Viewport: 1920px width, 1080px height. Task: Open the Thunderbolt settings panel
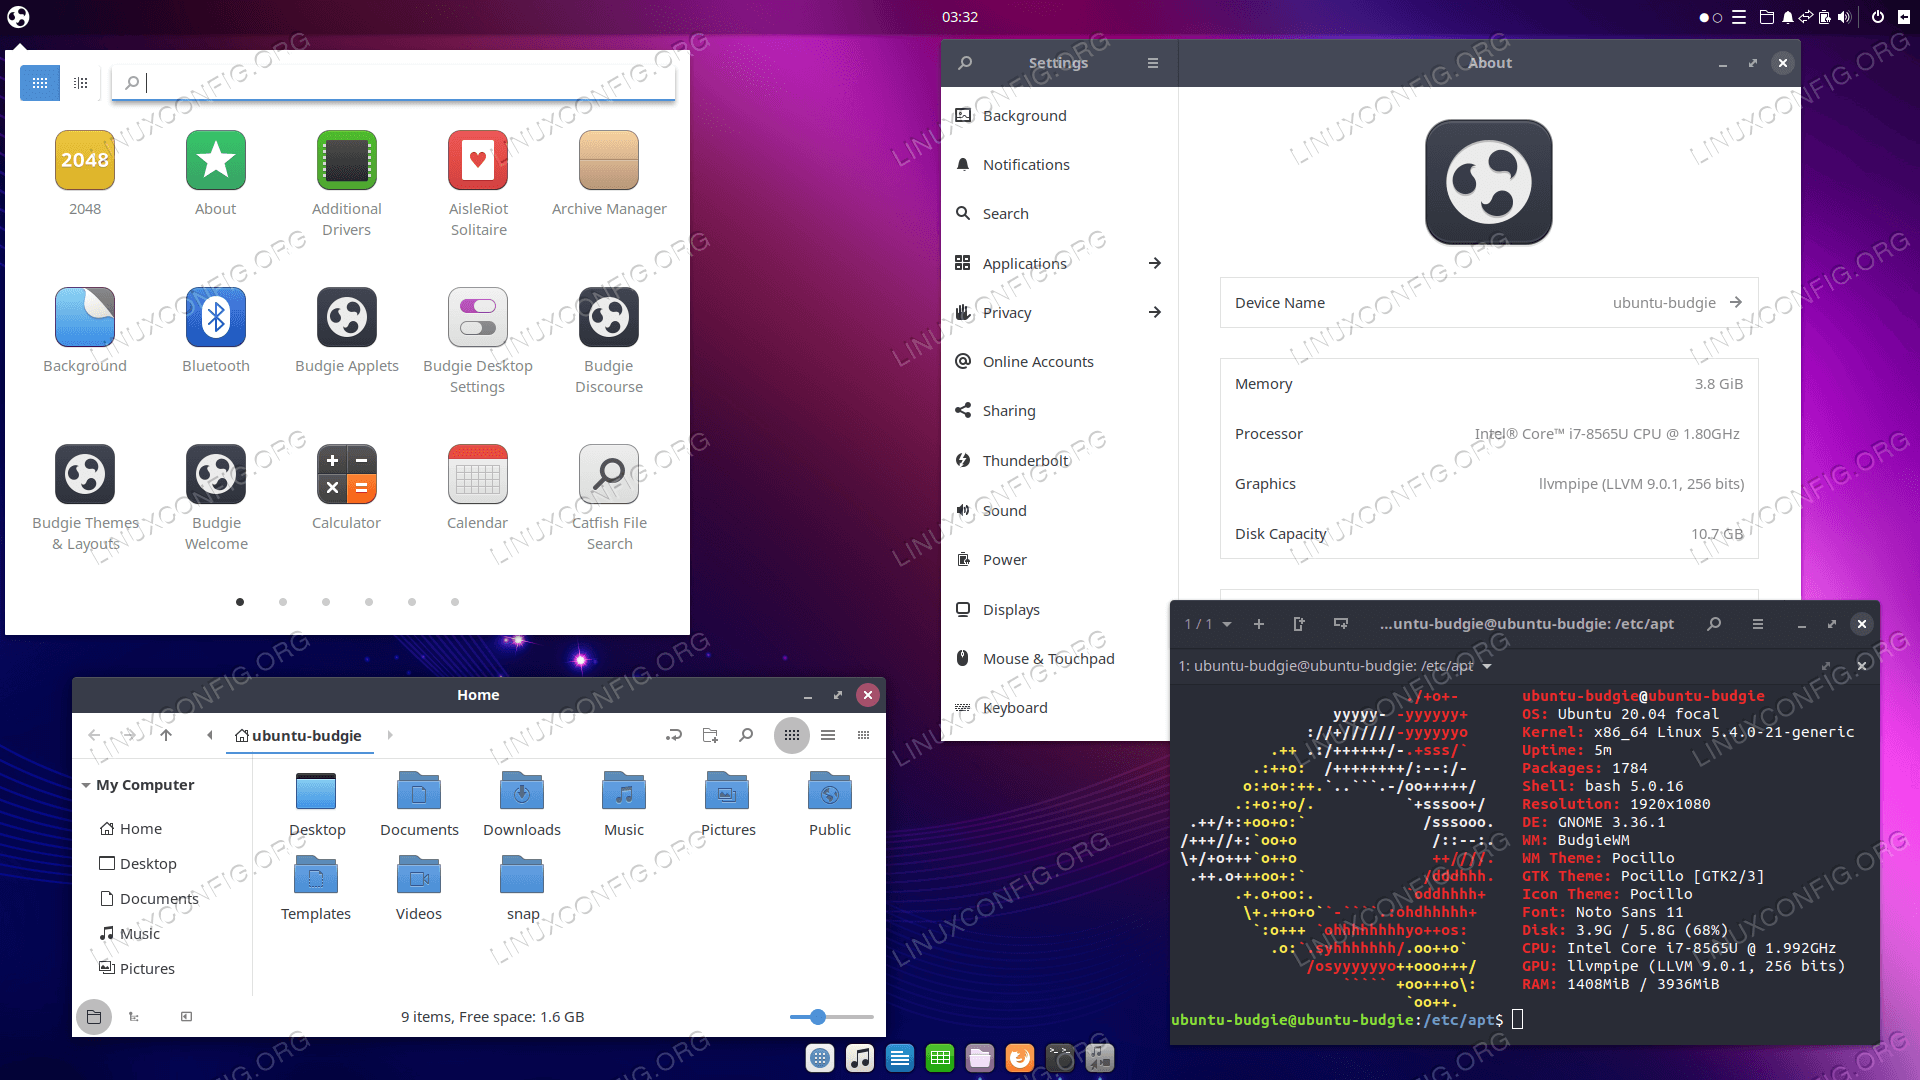point(1059,460)
